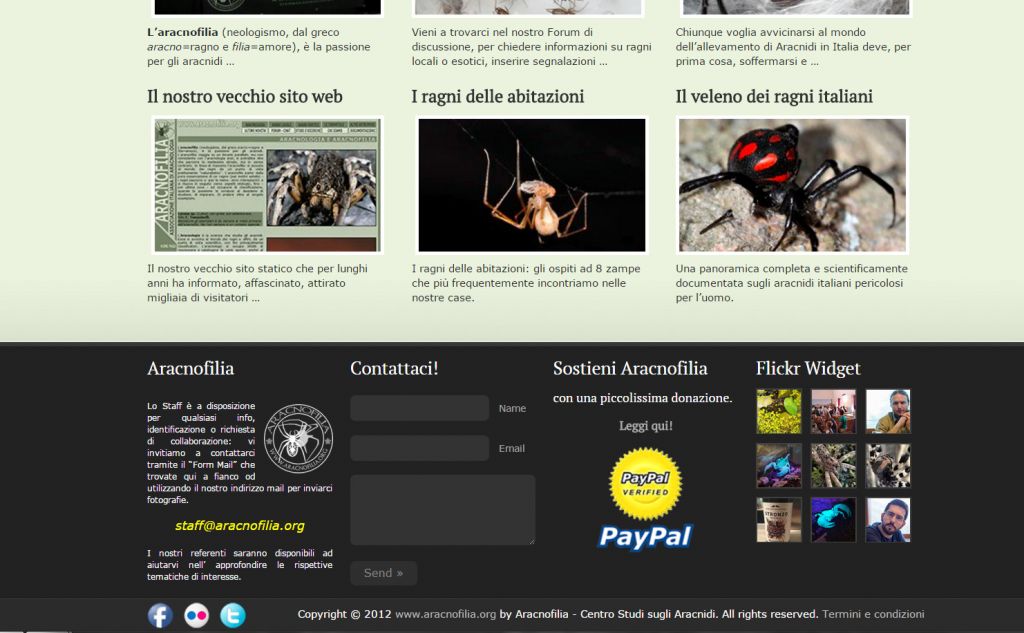Click the PayPal text logo
This screenshot has height=633, width=1024.
[x=645, y=537]
